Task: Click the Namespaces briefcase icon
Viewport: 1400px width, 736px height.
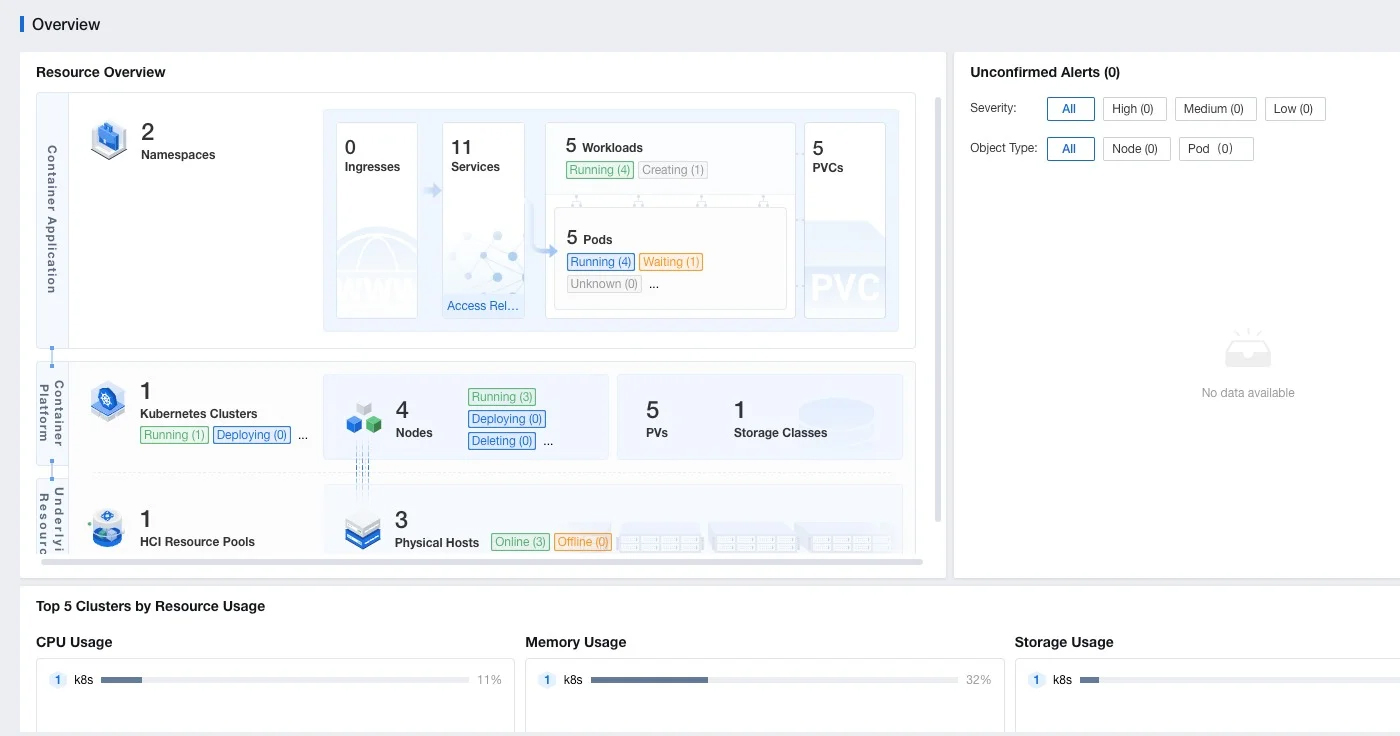Action: pos(109,141)
